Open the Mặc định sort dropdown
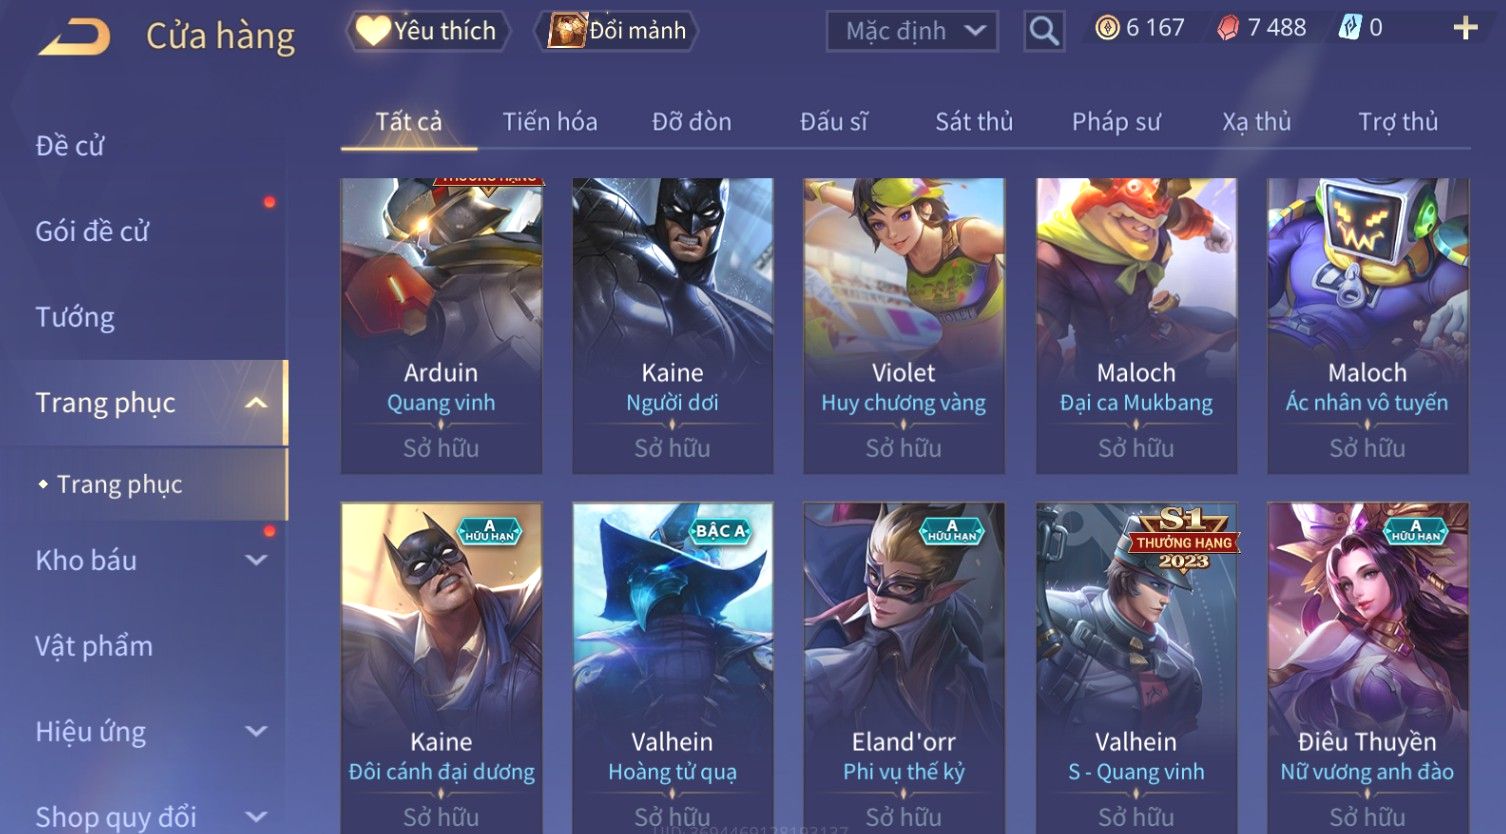1506x834 pixels. coord(912,31)
